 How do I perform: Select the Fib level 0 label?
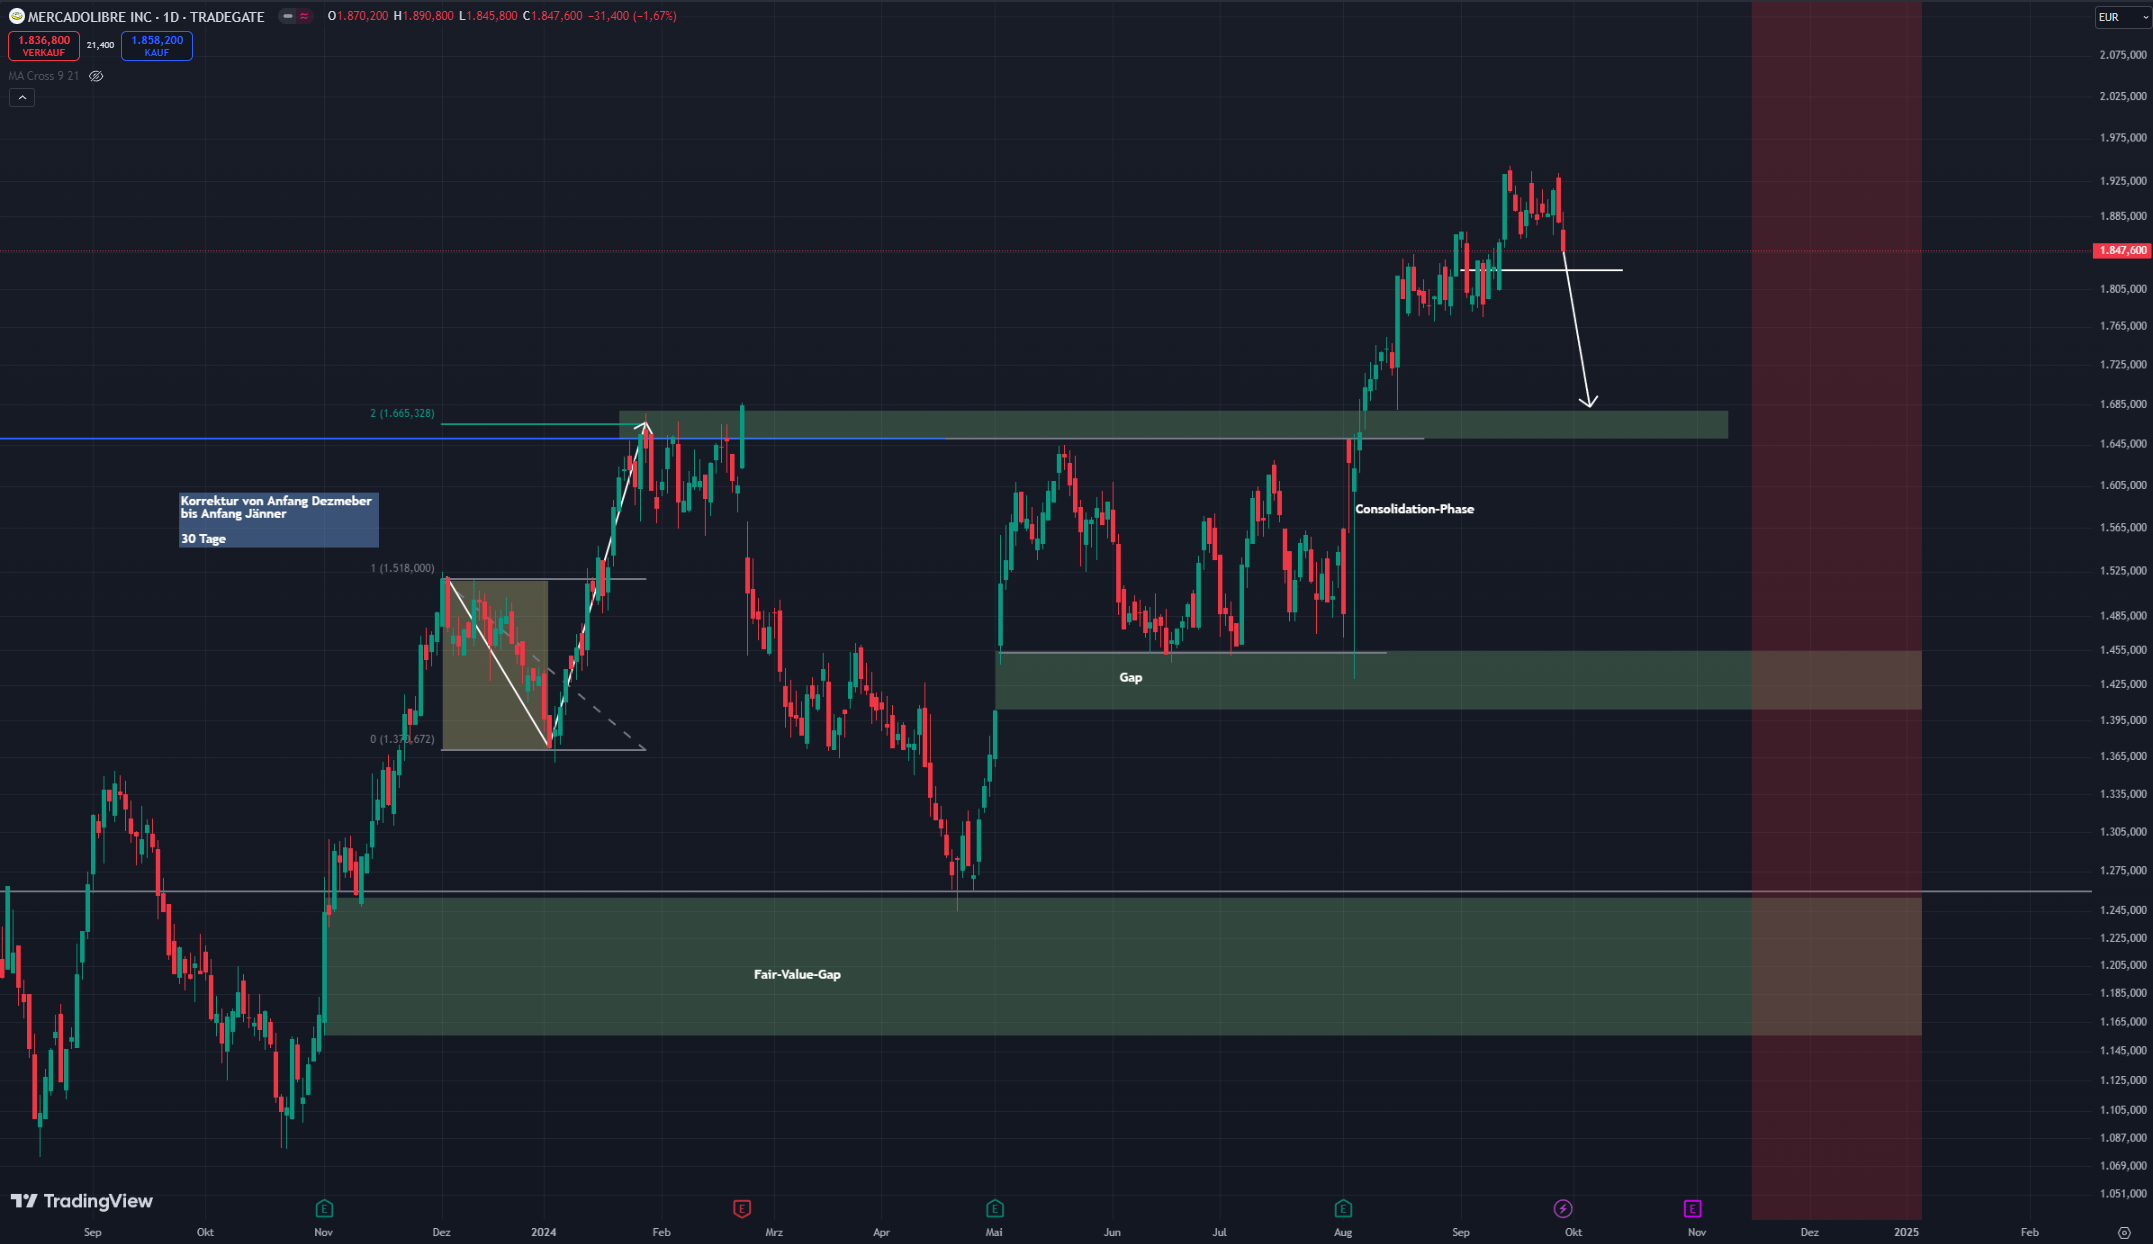402,739
